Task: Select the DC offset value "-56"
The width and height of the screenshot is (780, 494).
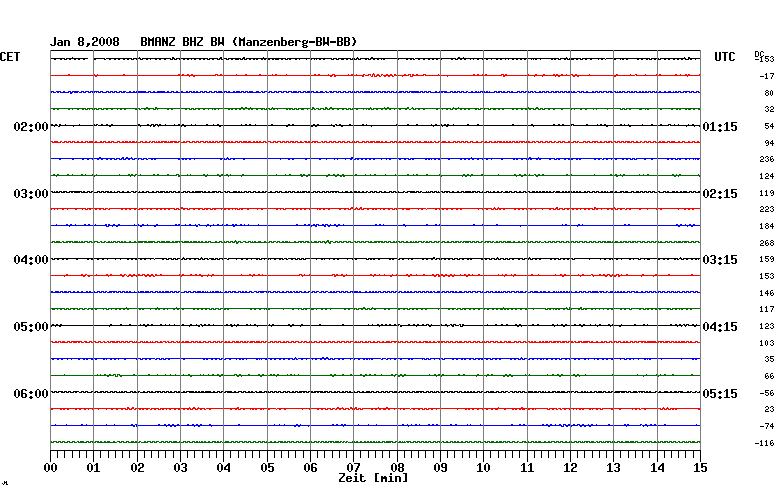Action: click(767, 393)
